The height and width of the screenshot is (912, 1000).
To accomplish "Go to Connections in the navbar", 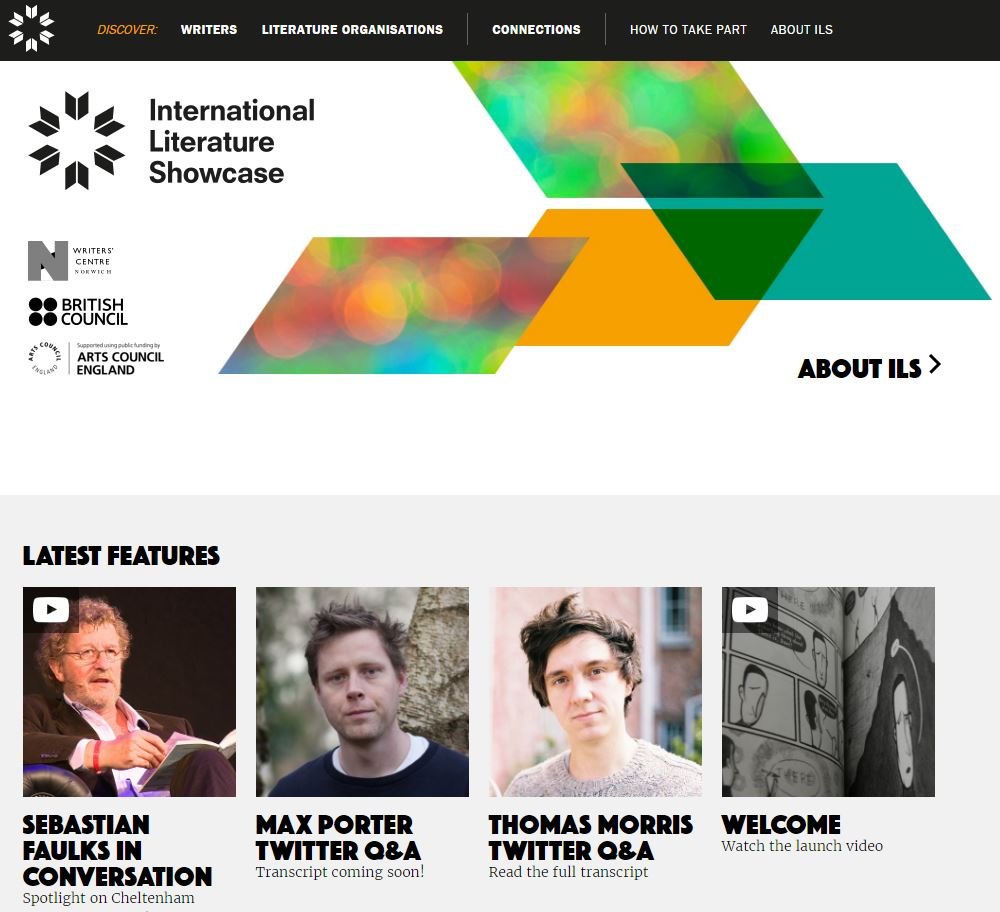I will point(536,29).
